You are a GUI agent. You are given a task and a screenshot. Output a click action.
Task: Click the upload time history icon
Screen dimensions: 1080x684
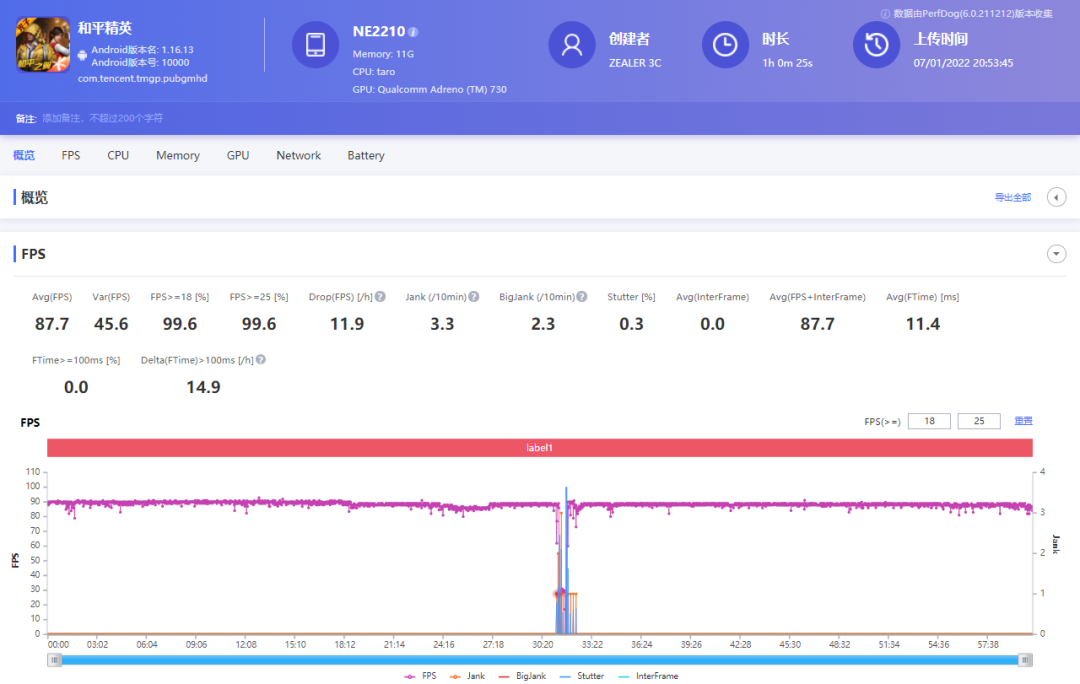point(876,45)
